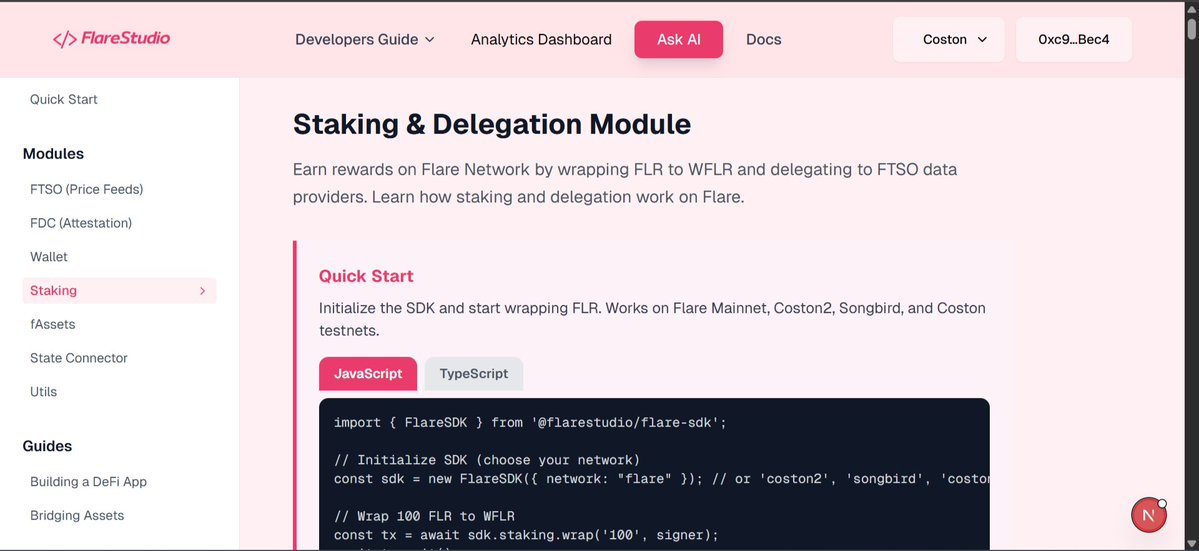Open the State Connector module

click(x=79, y=358)
